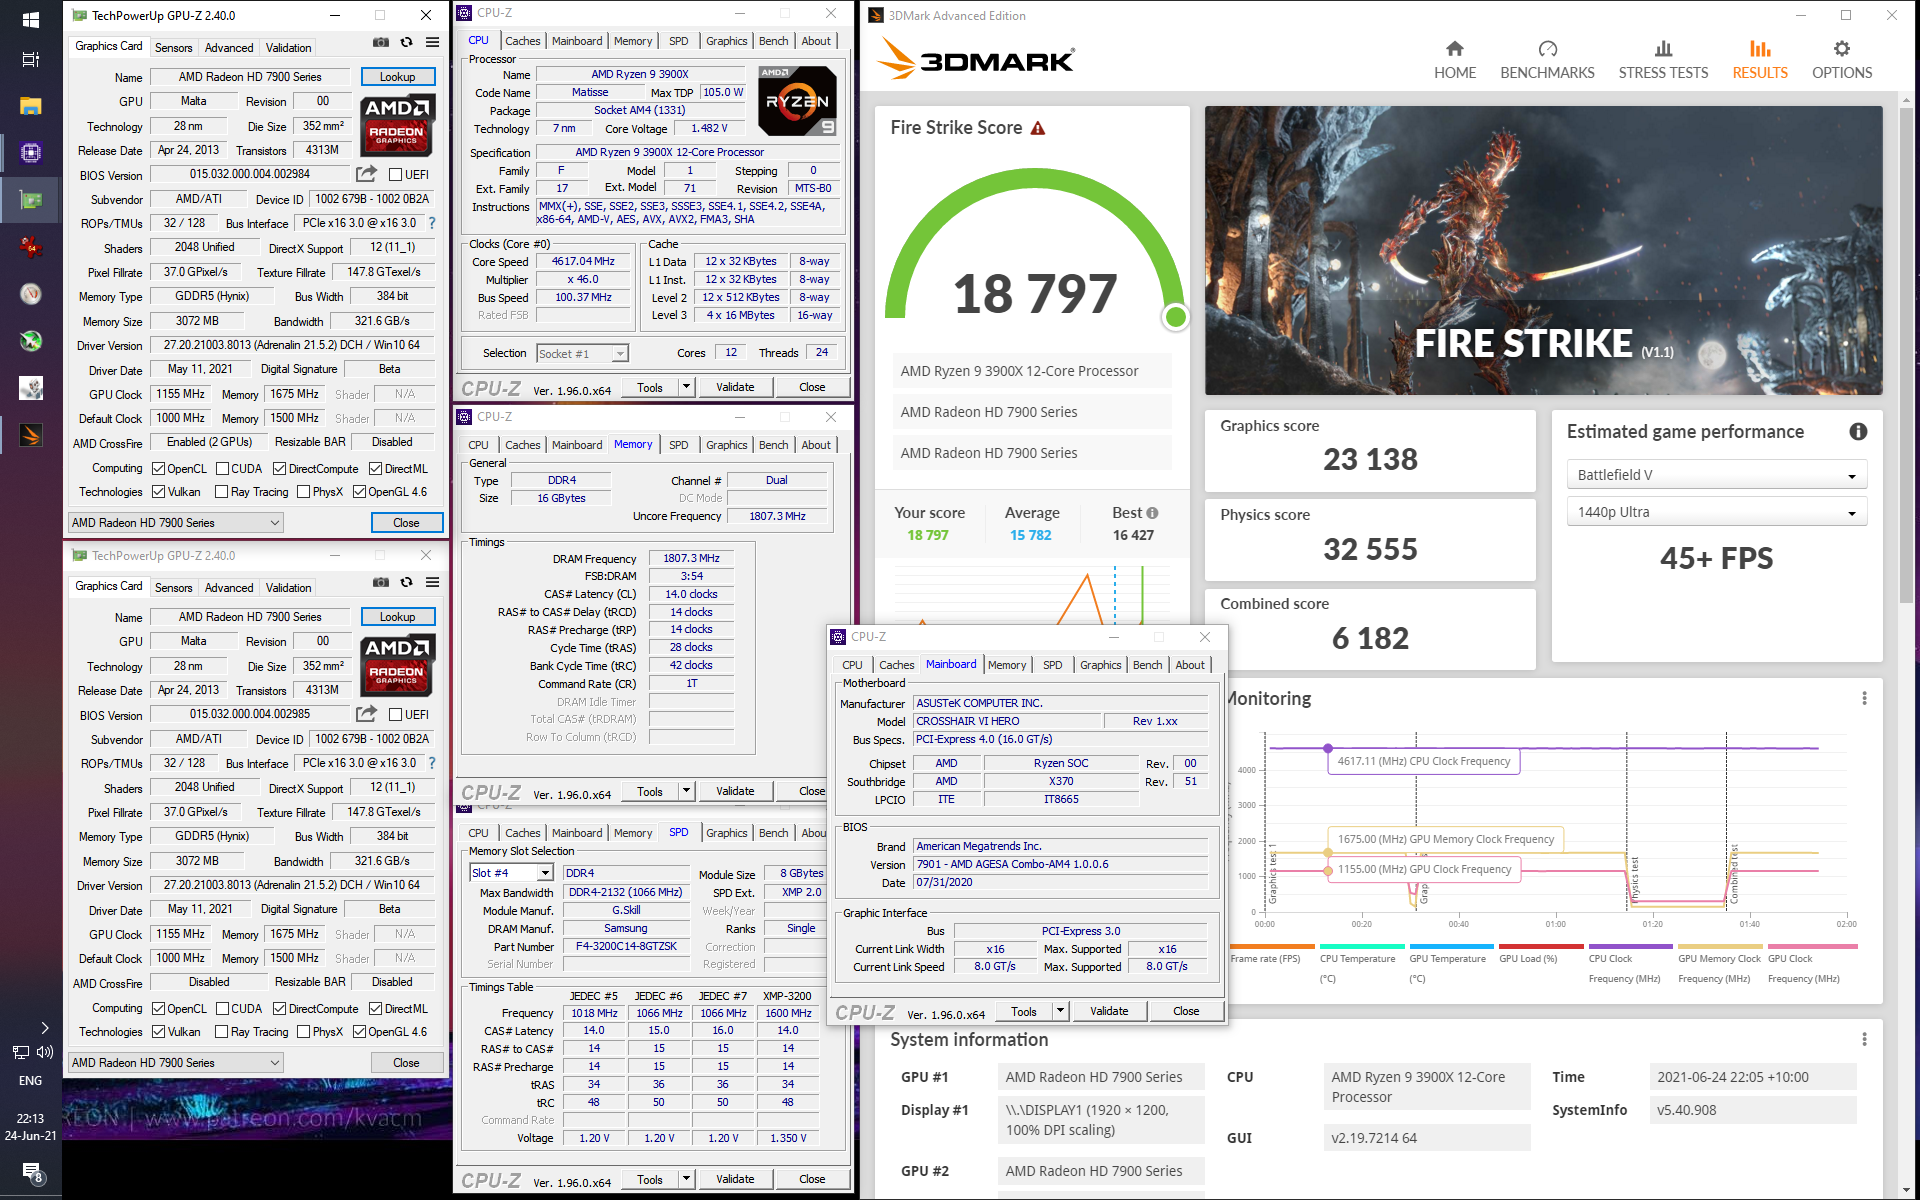Click the Estimated game performance info icon
Viewport: 1920px width, 1200px height.
click(x=1858, y=431)
